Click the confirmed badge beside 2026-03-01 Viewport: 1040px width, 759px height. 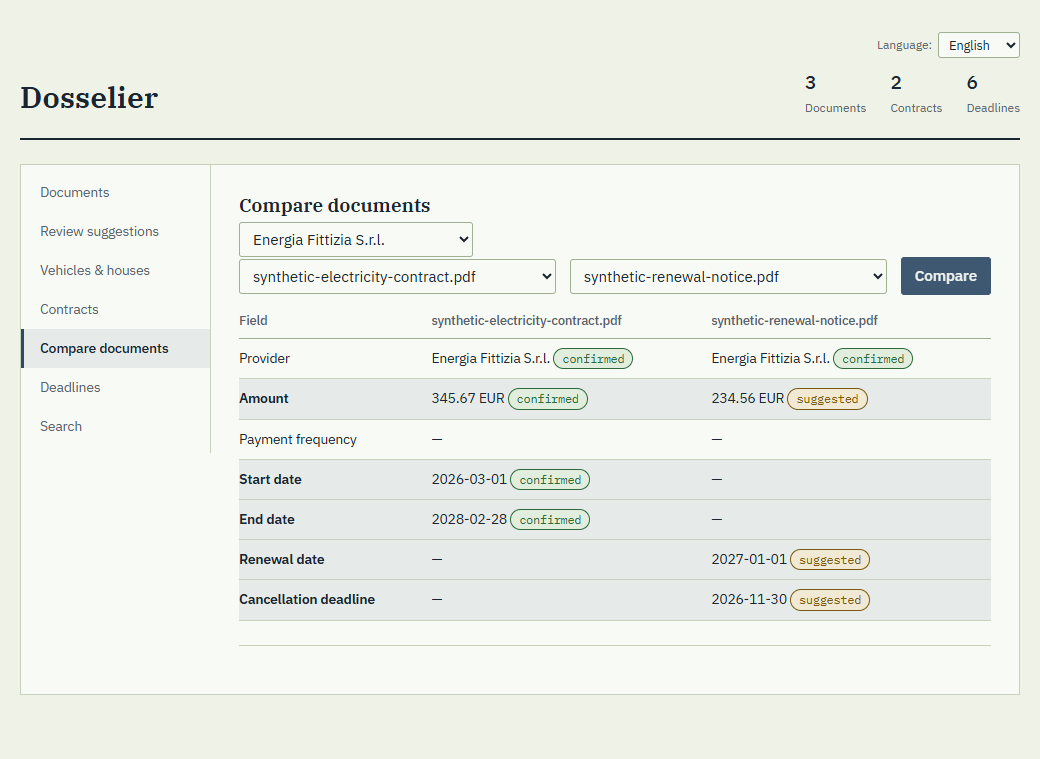coord(550,480)
